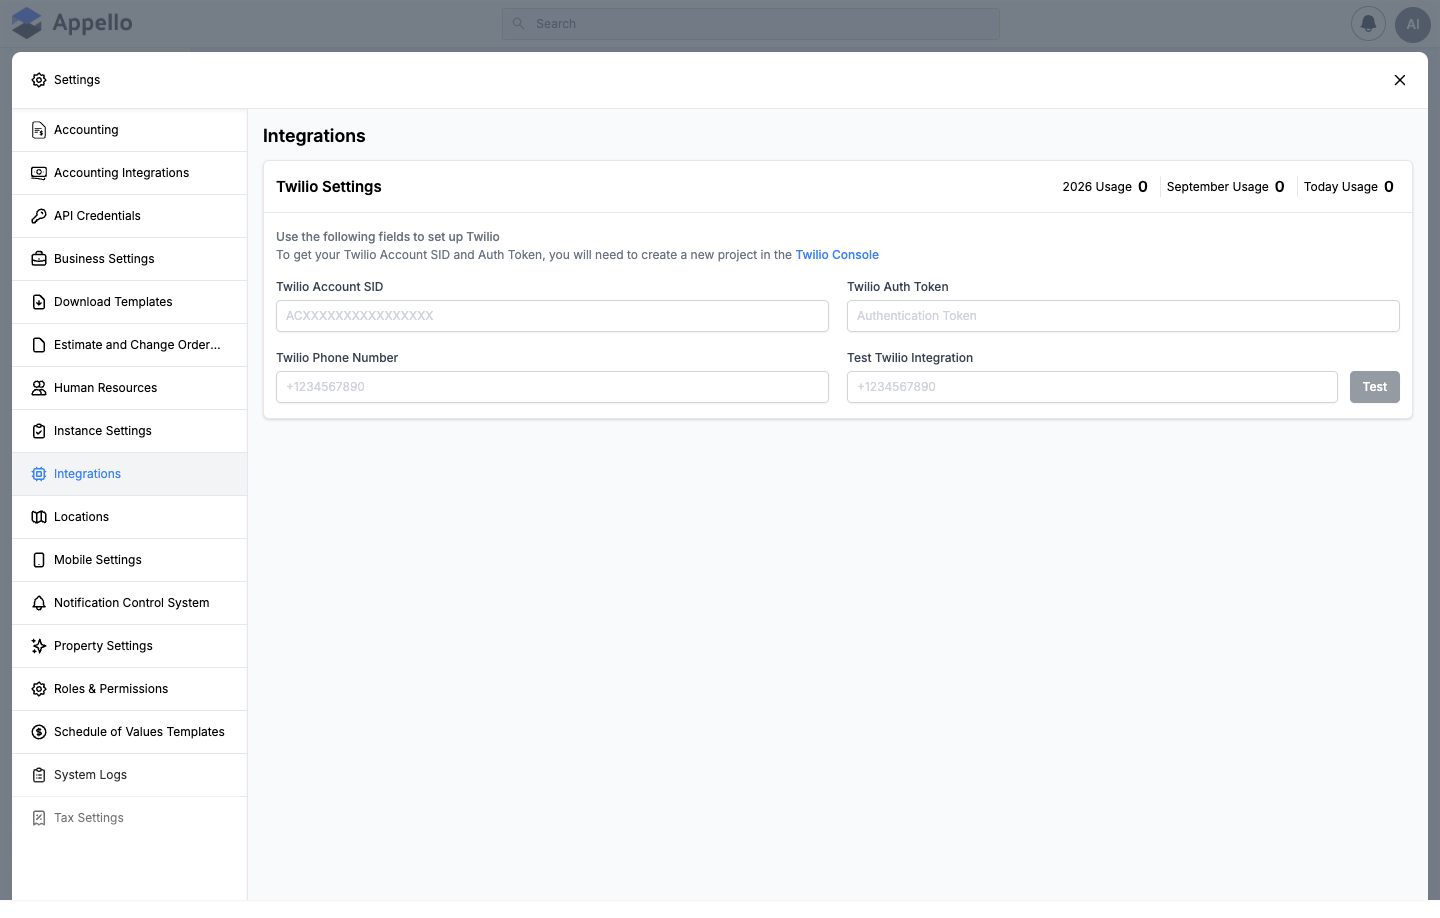Click the Property Settings sparkle icon
The image size is (1440, 918).
tap(39, 646)
